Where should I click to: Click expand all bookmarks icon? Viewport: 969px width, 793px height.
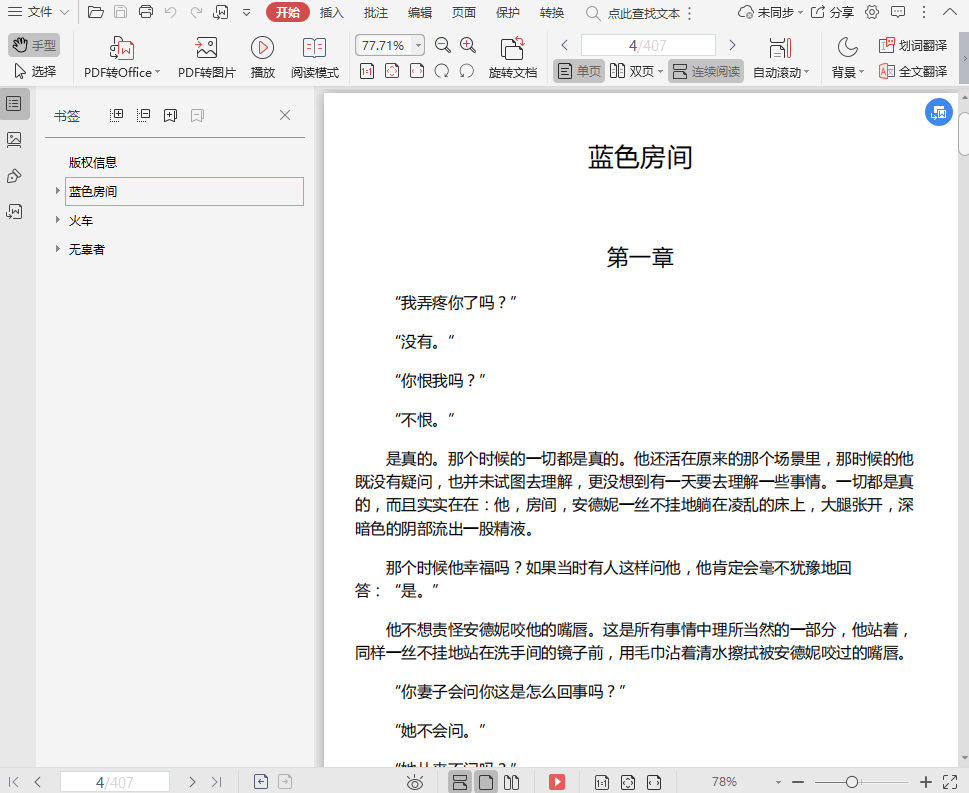point(116,115)
